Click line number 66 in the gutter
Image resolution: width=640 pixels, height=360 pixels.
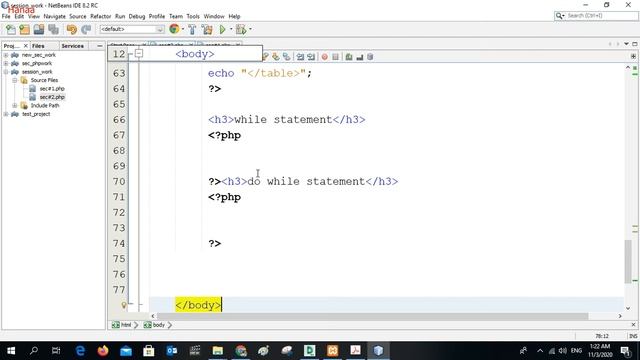(119, 120)
